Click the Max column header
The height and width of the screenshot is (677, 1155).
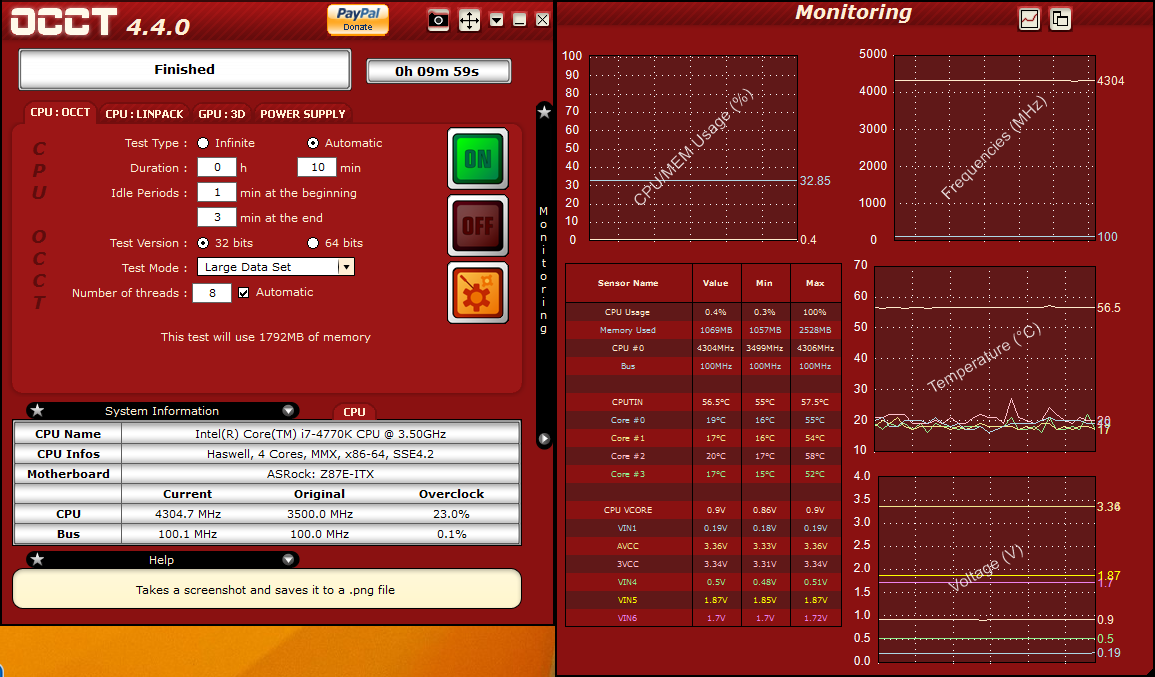coord(815,283)
